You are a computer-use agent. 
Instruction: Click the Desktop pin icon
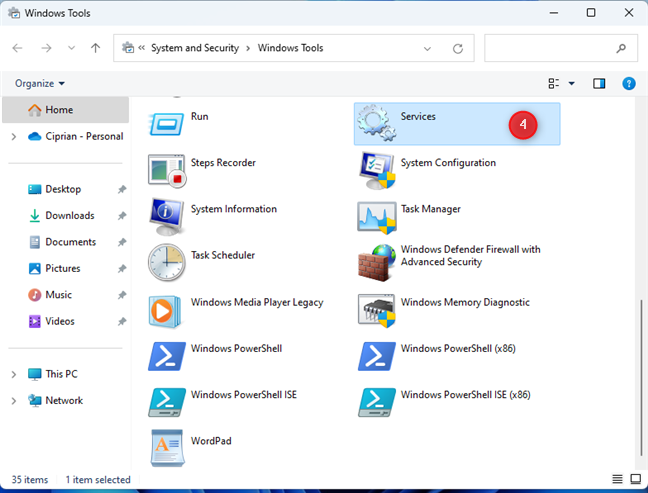[122, 189]
